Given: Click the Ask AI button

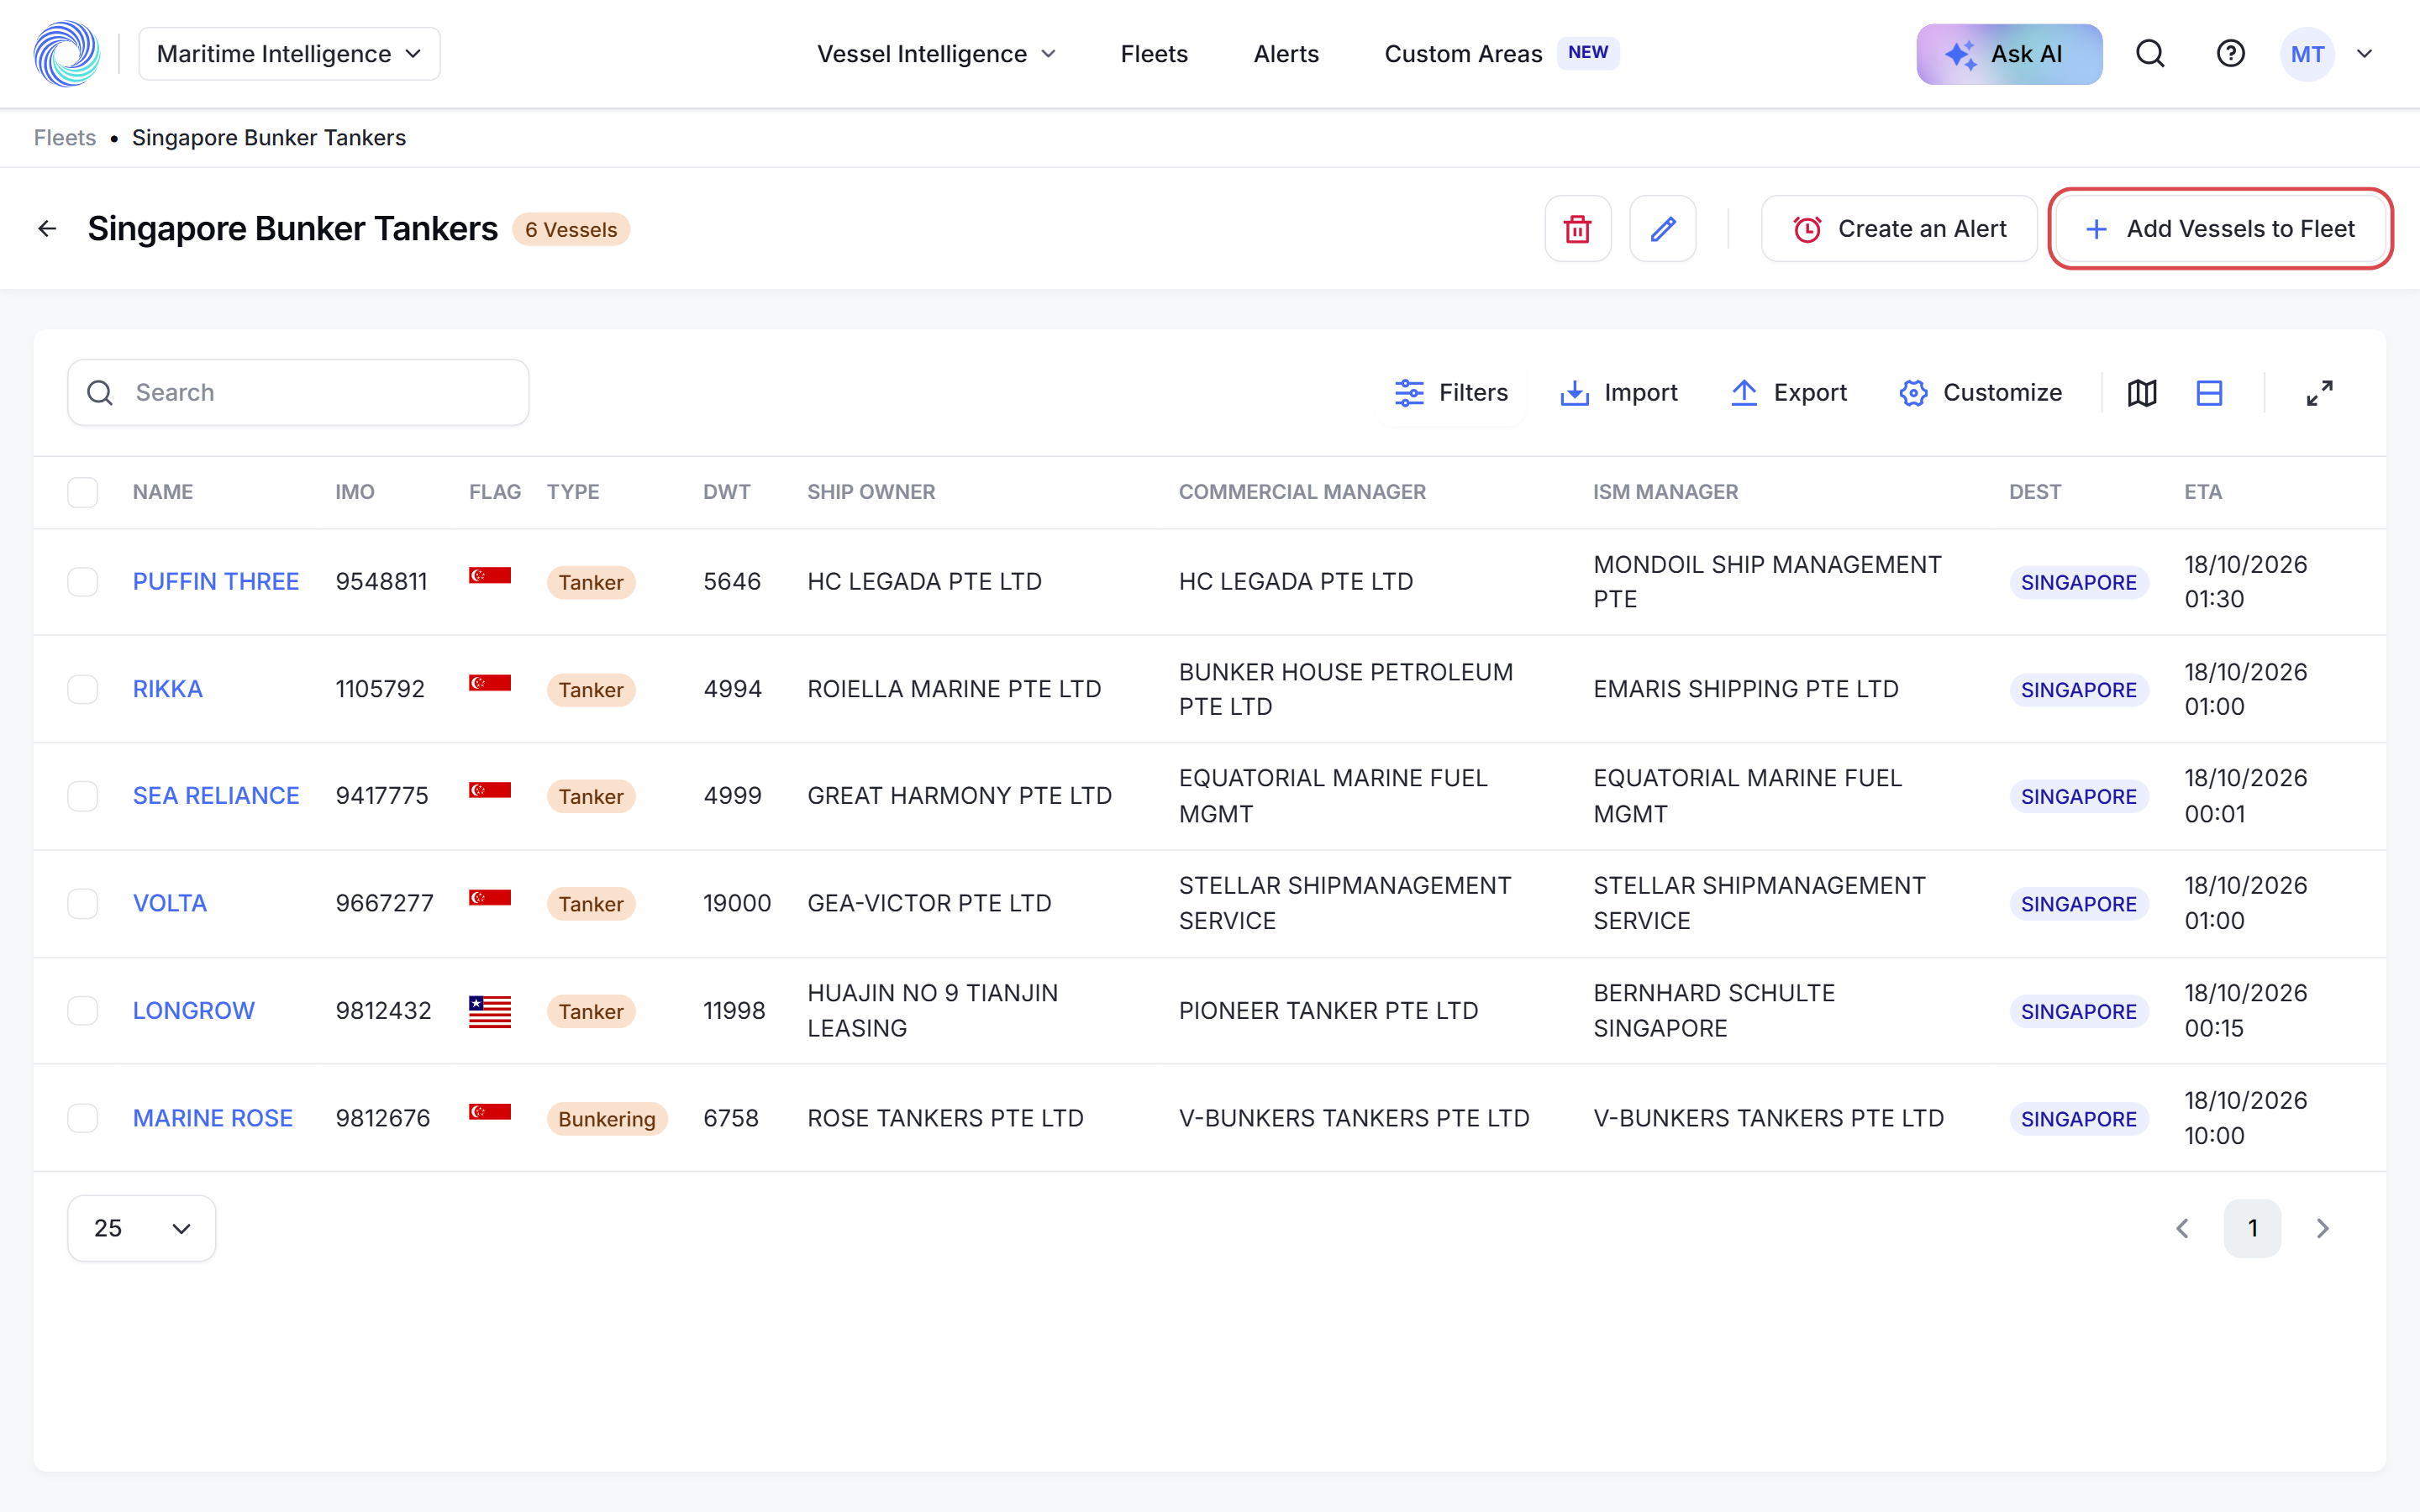Looking at the screenshot, I should click(x=2009, y=54).
